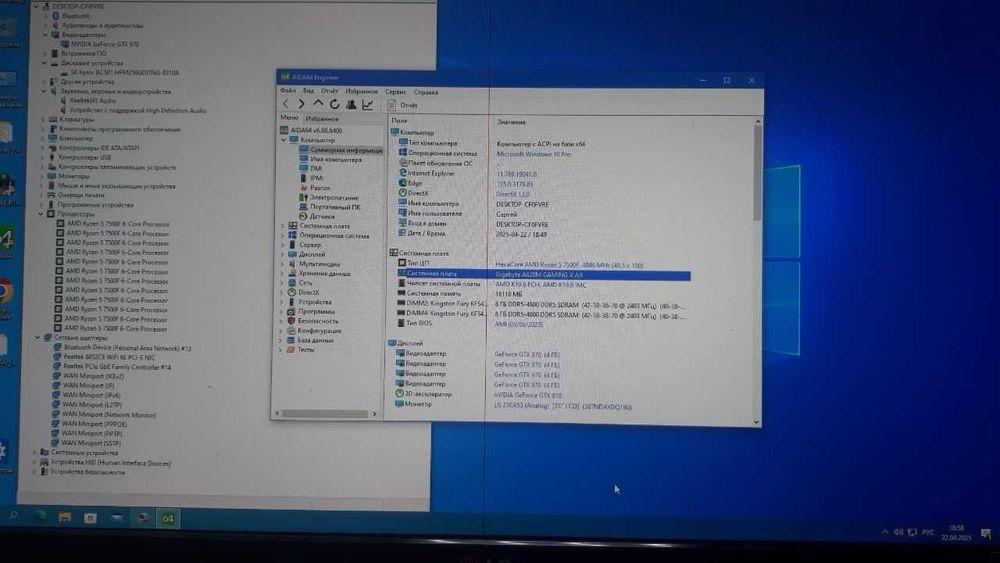Select the DMI item in AIDA64 tree

pos(316,168)
